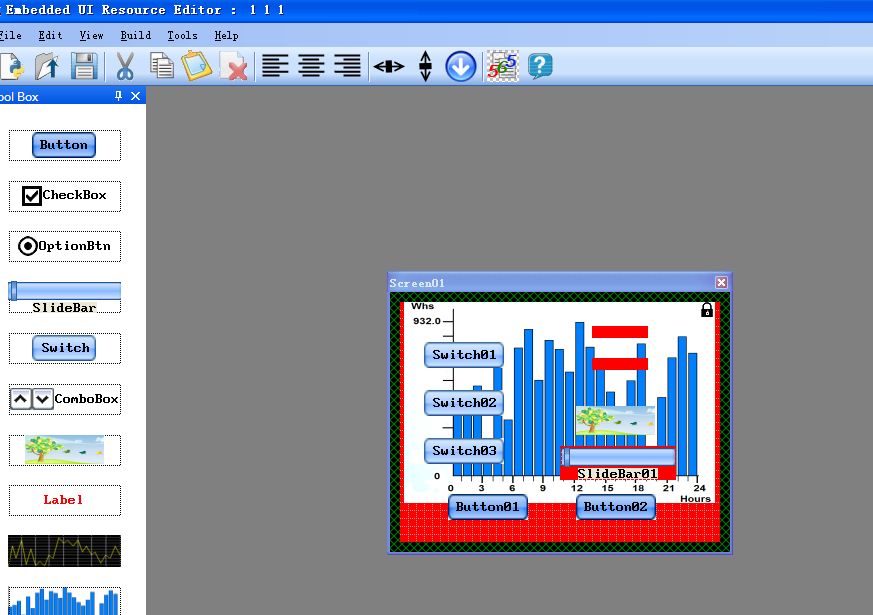873x615 pixels.
Task: Click Button02 on Screen01
Action: tap(616, 507)
